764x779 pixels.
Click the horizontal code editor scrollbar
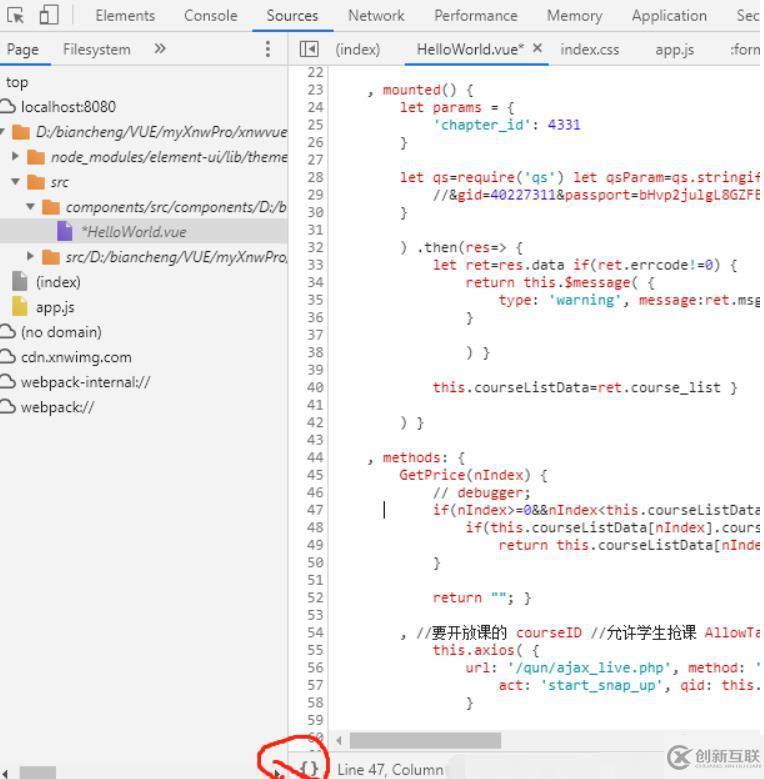point(425,740)
